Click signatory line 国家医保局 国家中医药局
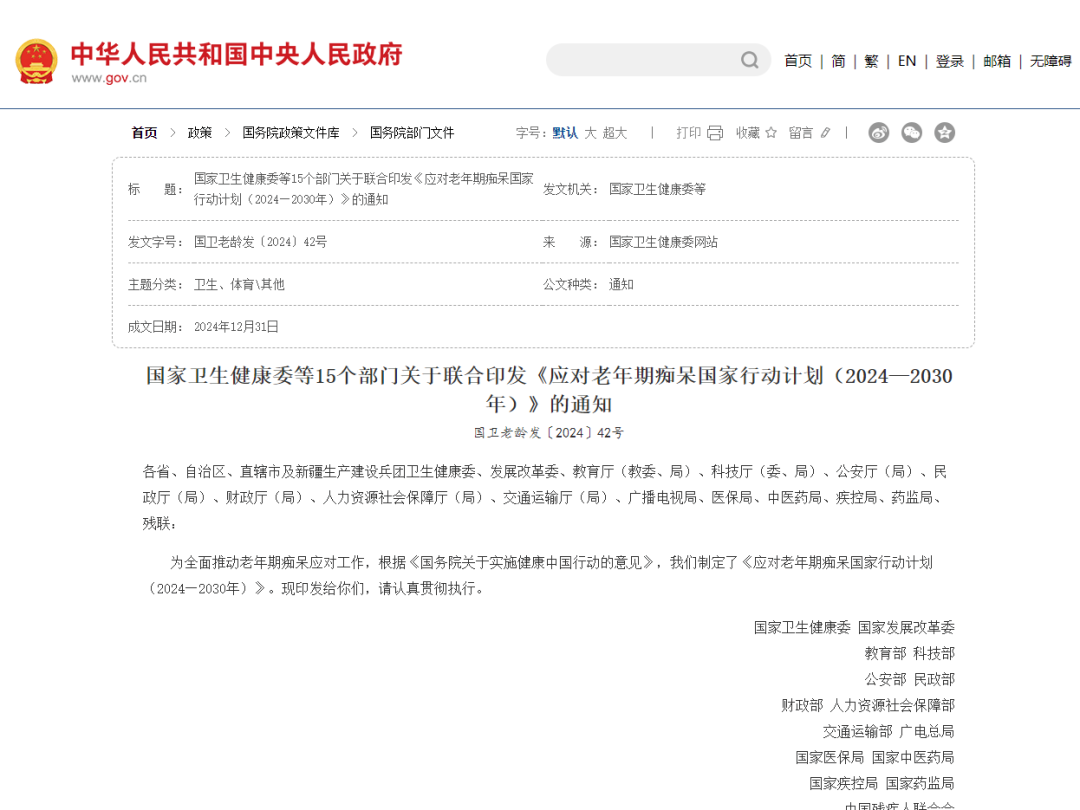Image resolution: width=1080 pixels, height=810 pixels. point(875,758)
